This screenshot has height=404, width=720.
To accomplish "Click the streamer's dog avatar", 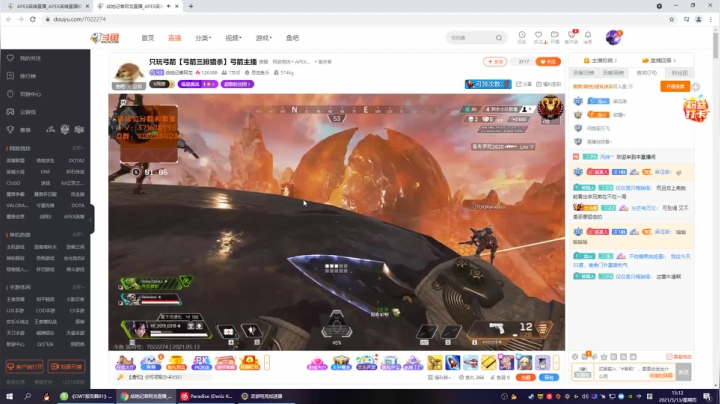I will pyautogui.click(x=129, y=73).
